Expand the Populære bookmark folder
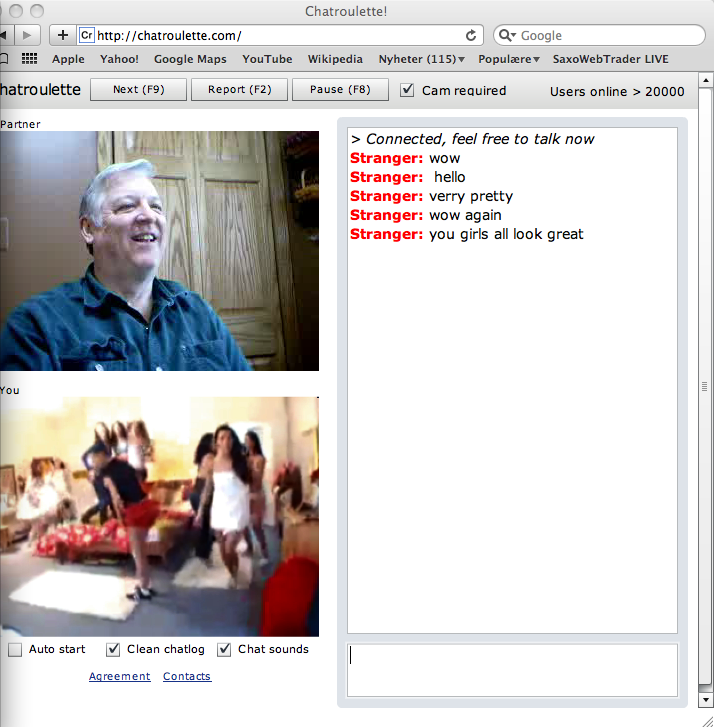This screenshot has height=727, width=714. tap(509, 59)
